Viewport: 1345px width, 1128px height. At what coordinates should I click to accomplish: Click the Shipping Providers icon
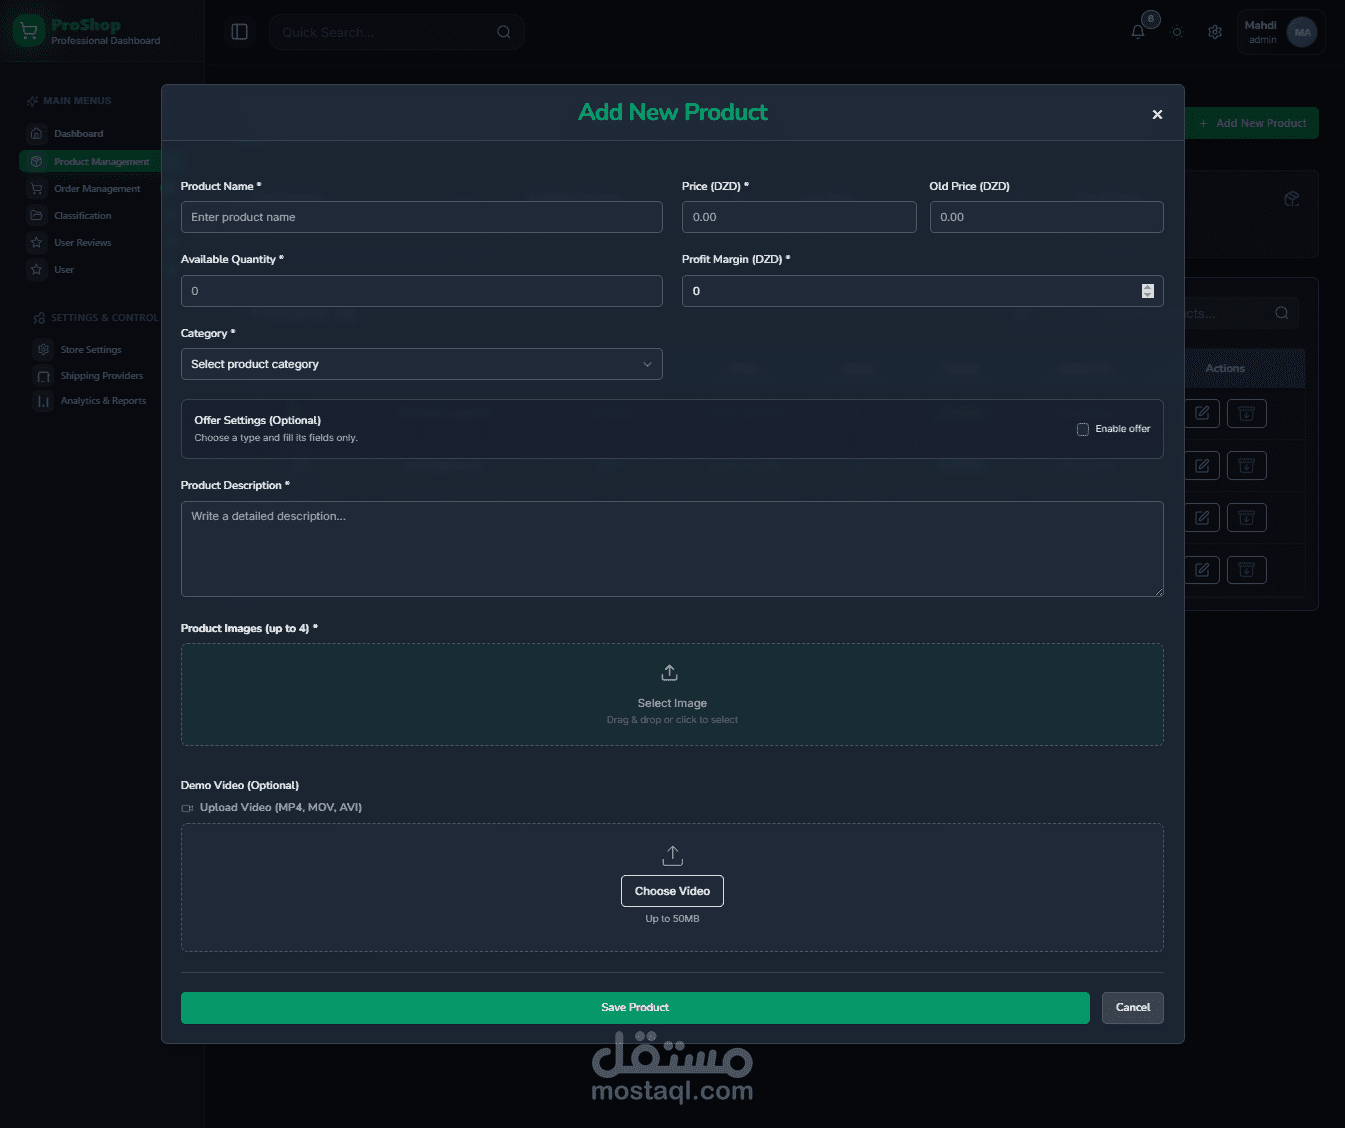pos(43,376)
